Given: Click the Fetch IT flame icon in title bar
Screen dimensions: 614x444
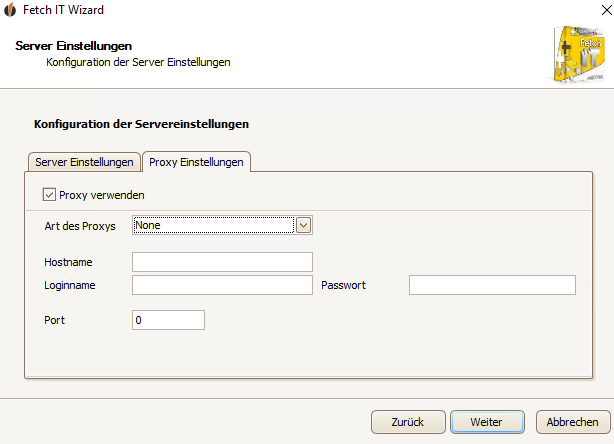Looking at the screenshot, I should [10, 10].
